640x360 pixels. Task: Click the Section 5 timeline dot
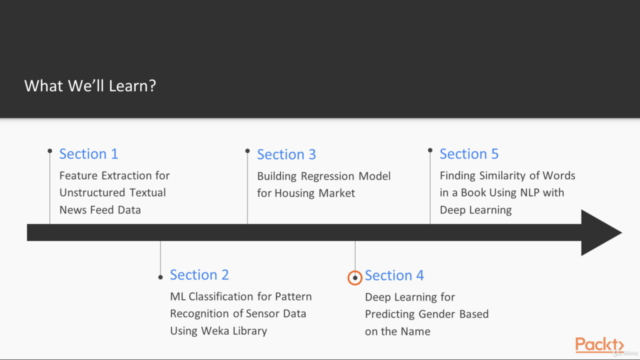point(430,151)
